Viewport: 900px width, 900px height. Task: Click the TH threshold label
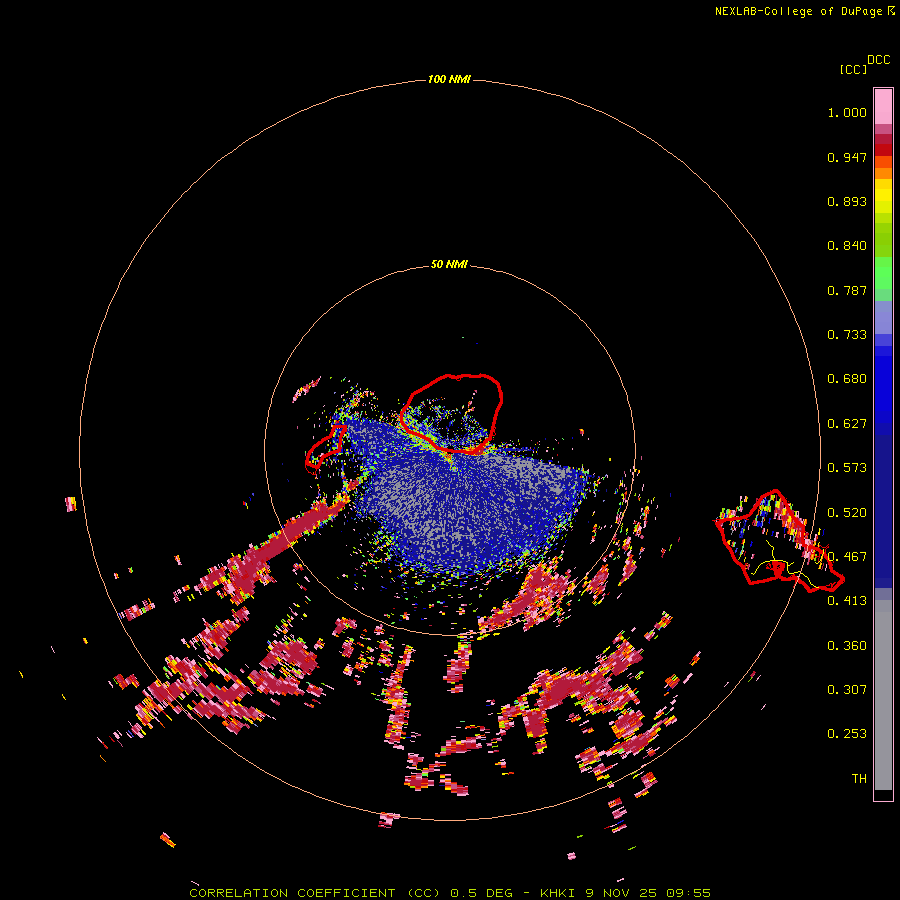(859, 779)
